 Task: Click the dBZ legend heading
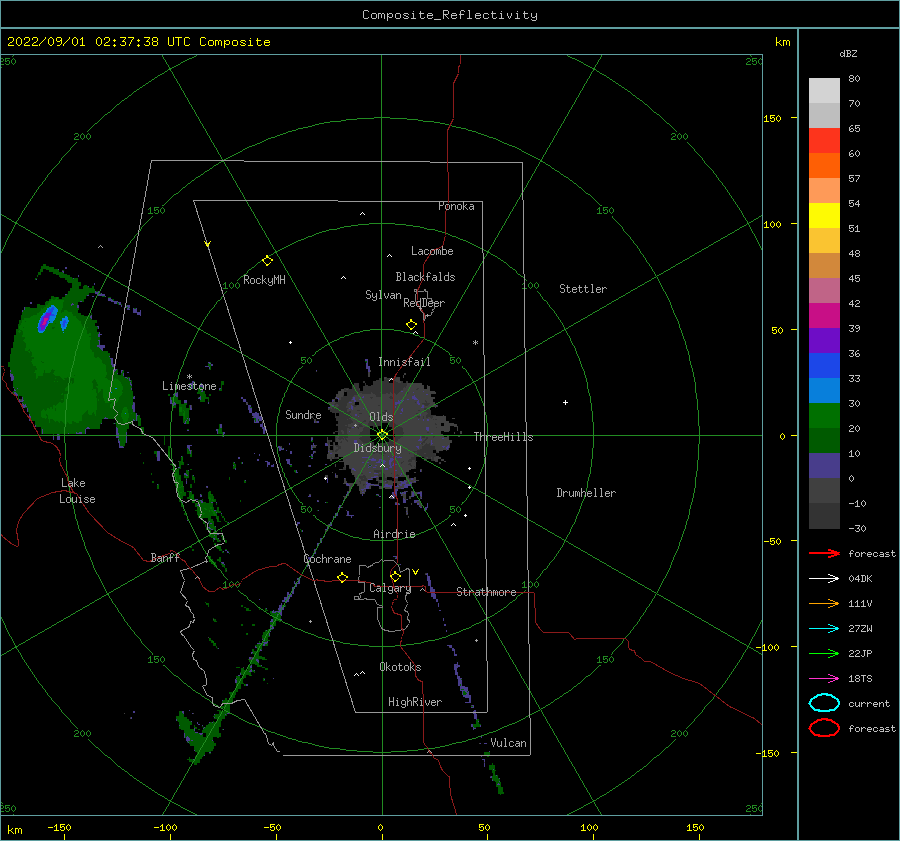pyautogui.click(x=848, y=53)
